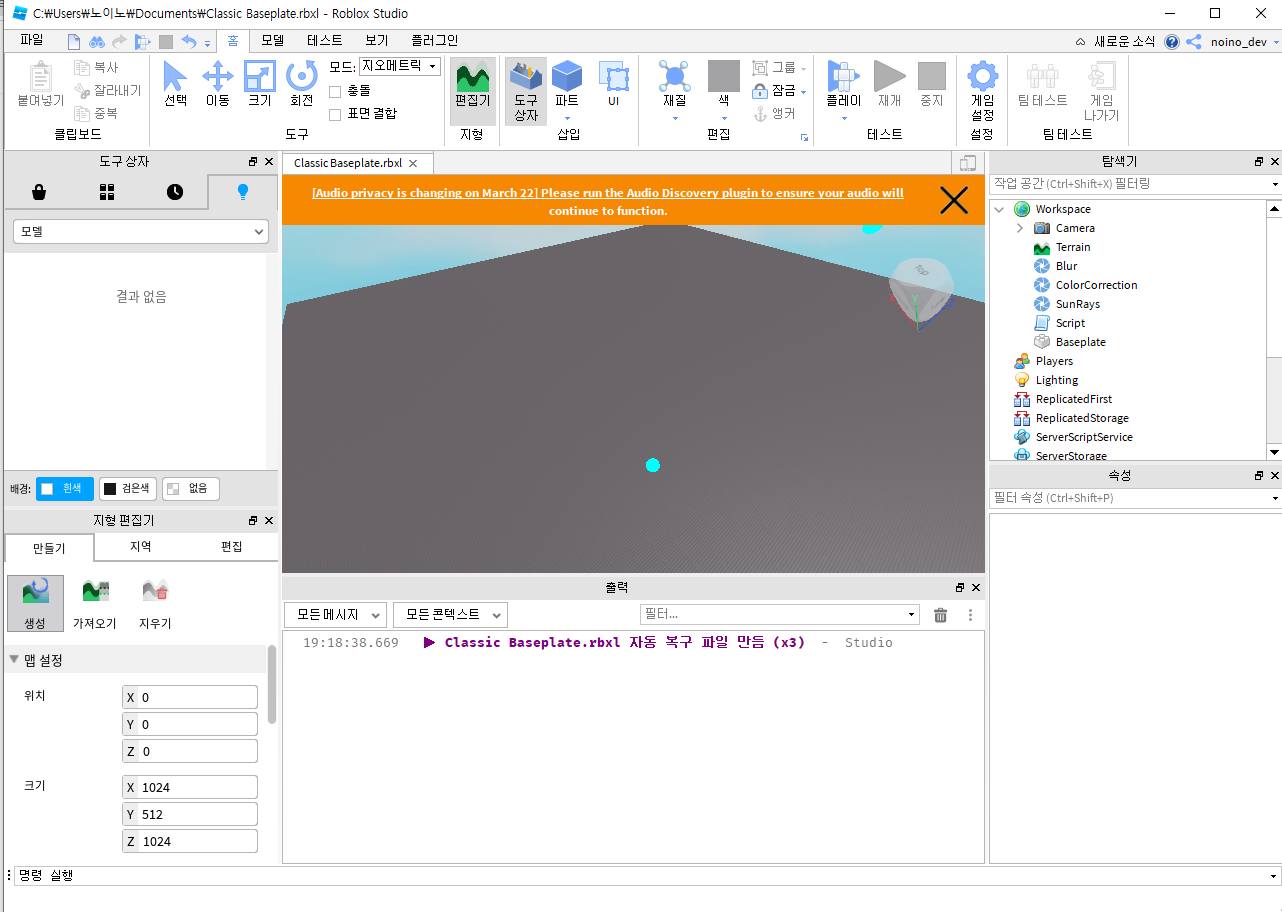Open the 모든 메시지 filter dropdown

335,614
